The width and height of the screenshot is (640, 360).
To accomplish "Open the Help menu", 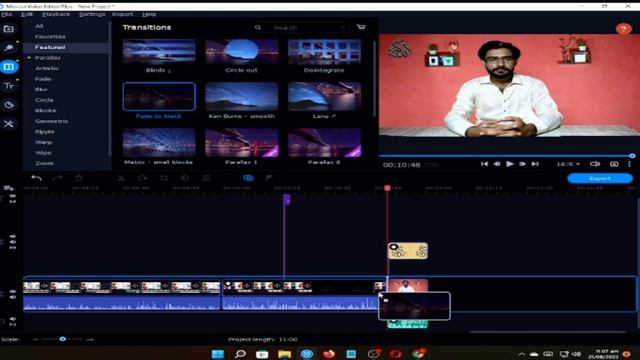I will (149, 14).
